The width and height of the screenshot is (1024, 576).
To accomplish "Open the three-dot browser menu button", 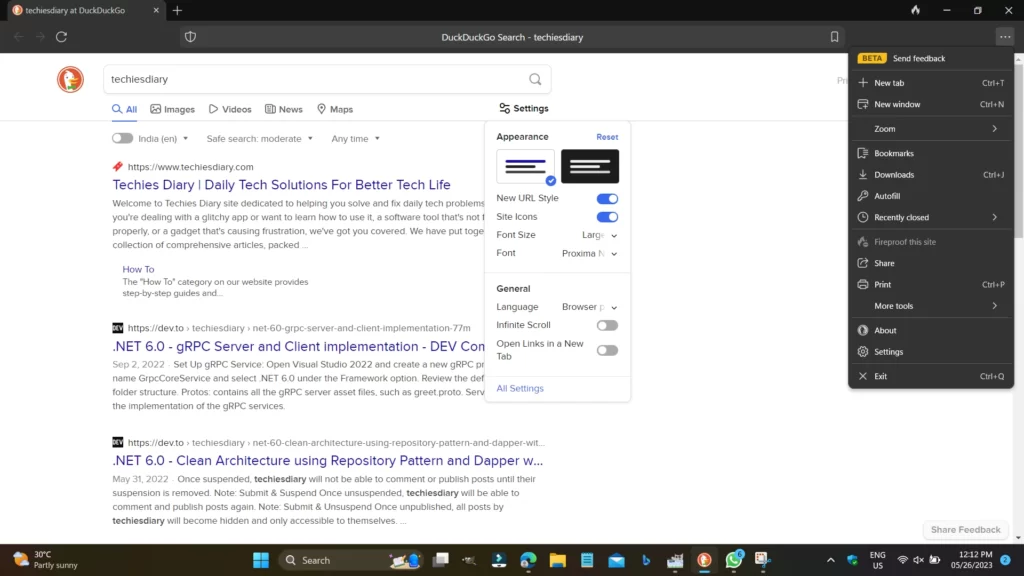I will click(x=1004, y=37).
